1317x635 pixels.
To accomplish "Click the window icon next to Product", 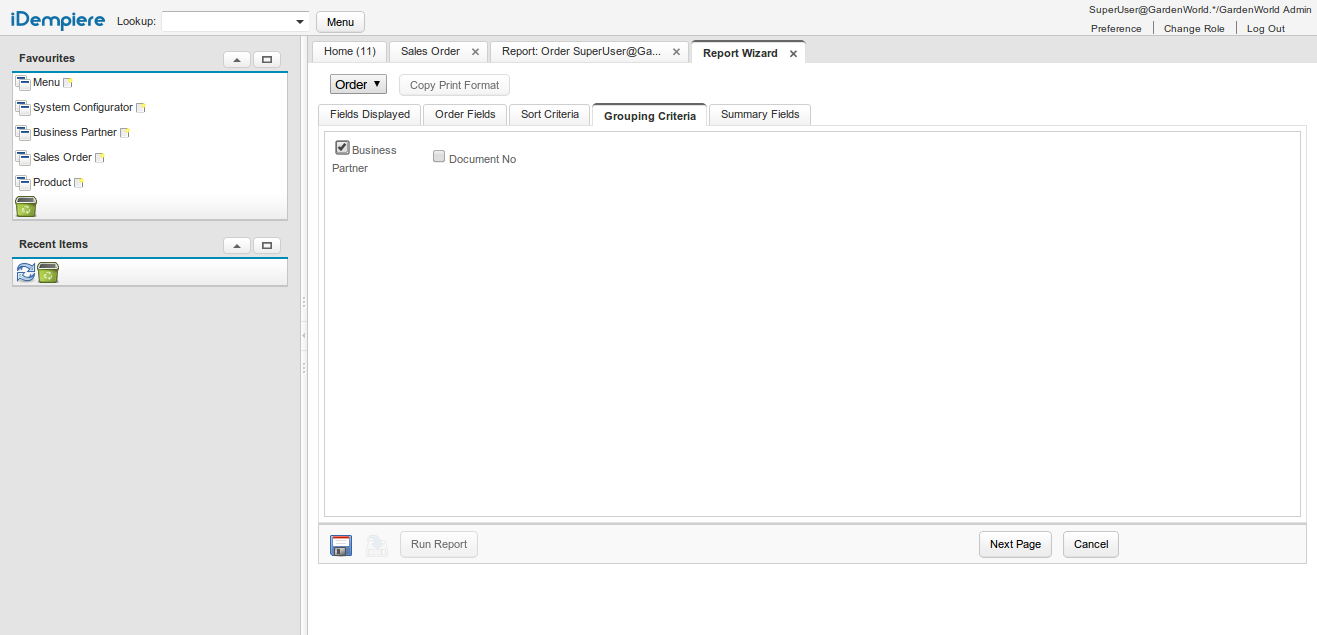I will click(23, 183).
